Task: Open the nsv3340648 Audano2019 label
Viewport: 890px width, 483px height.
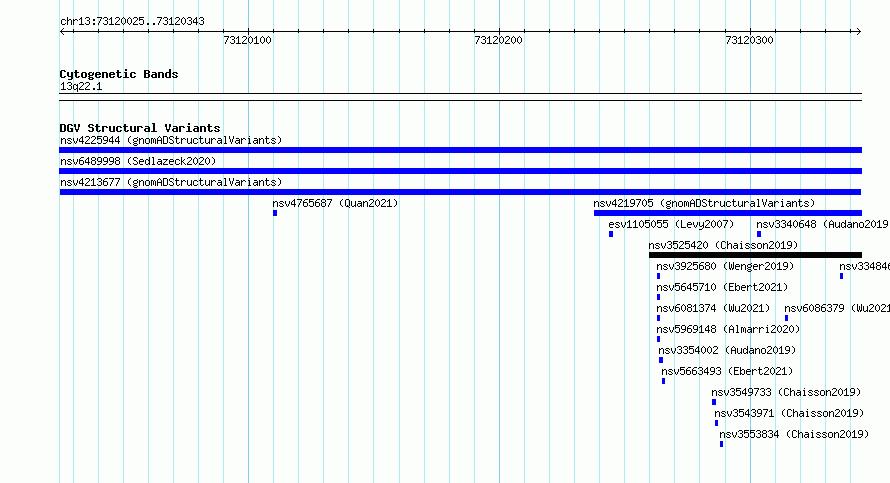Action: (x=822, y=224)
